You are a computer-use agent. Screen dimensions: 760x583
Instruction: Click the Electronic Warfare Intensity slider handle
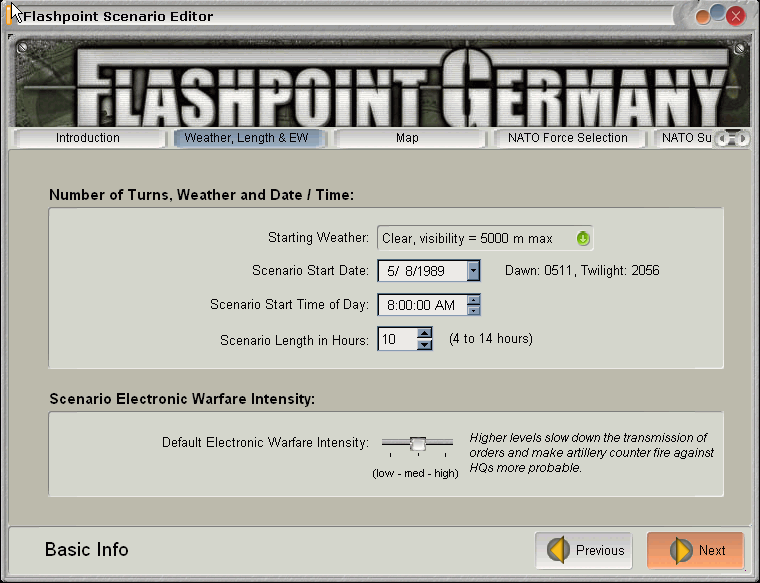click(x=418, y=443)
